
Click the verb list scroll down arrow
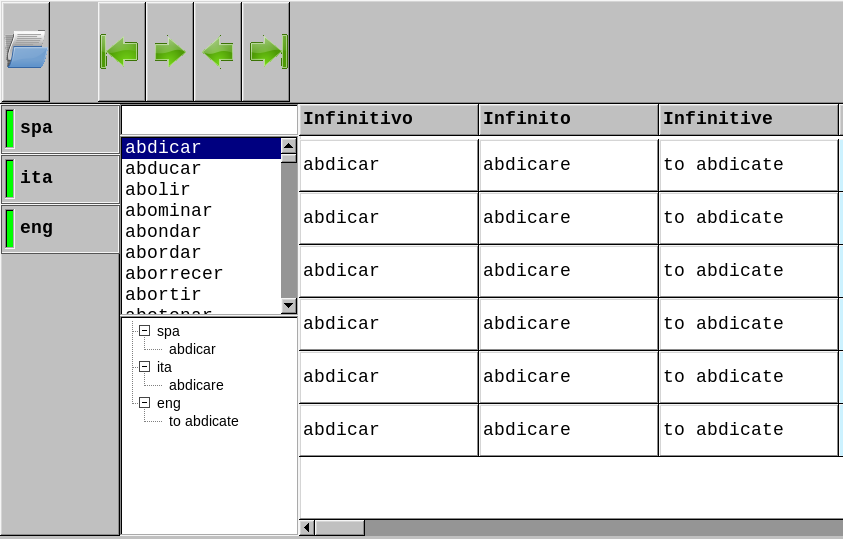coord(289,305)
